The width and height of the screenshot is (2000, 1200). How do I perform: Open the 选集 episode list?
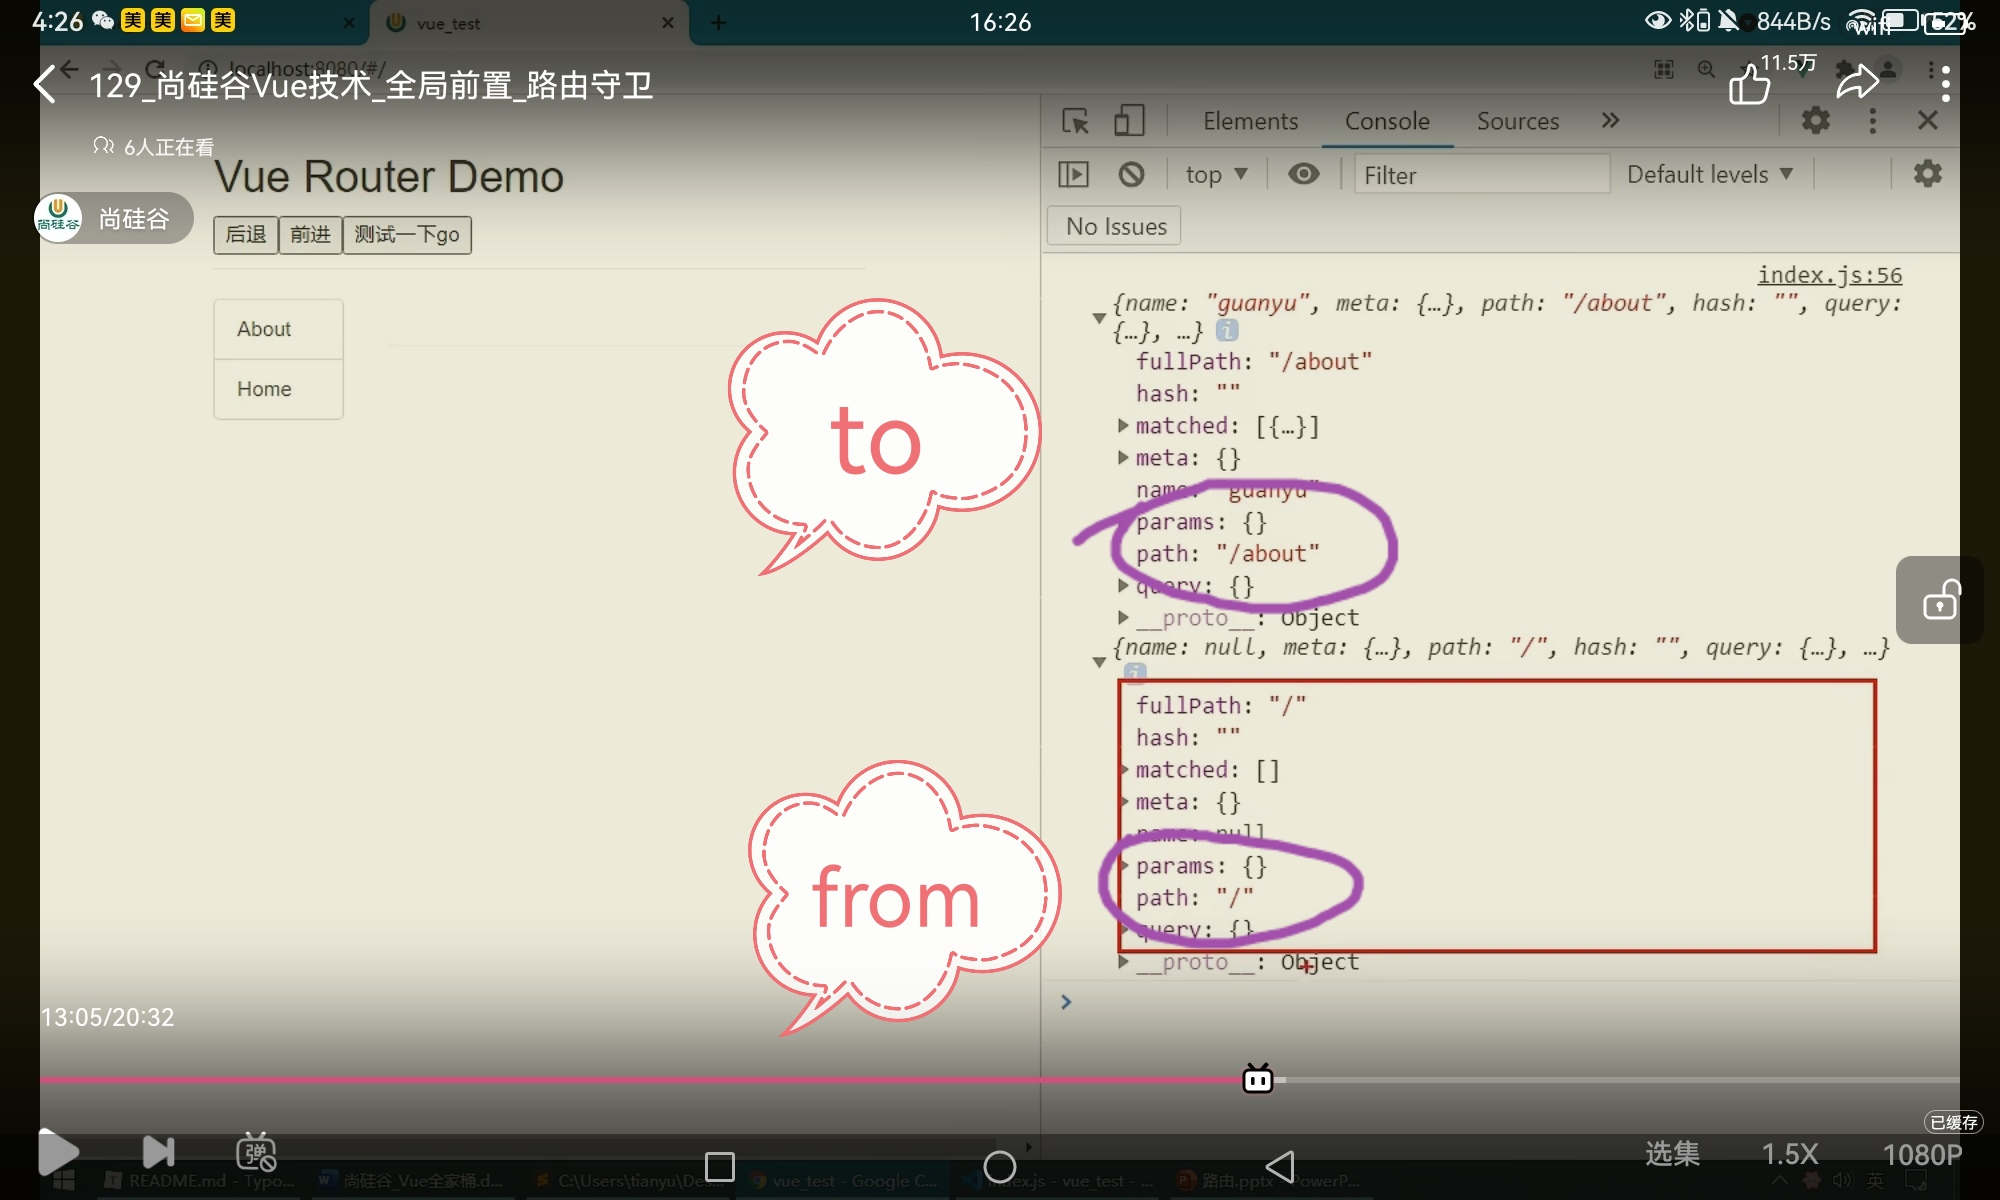(x=1672, y=1154)
